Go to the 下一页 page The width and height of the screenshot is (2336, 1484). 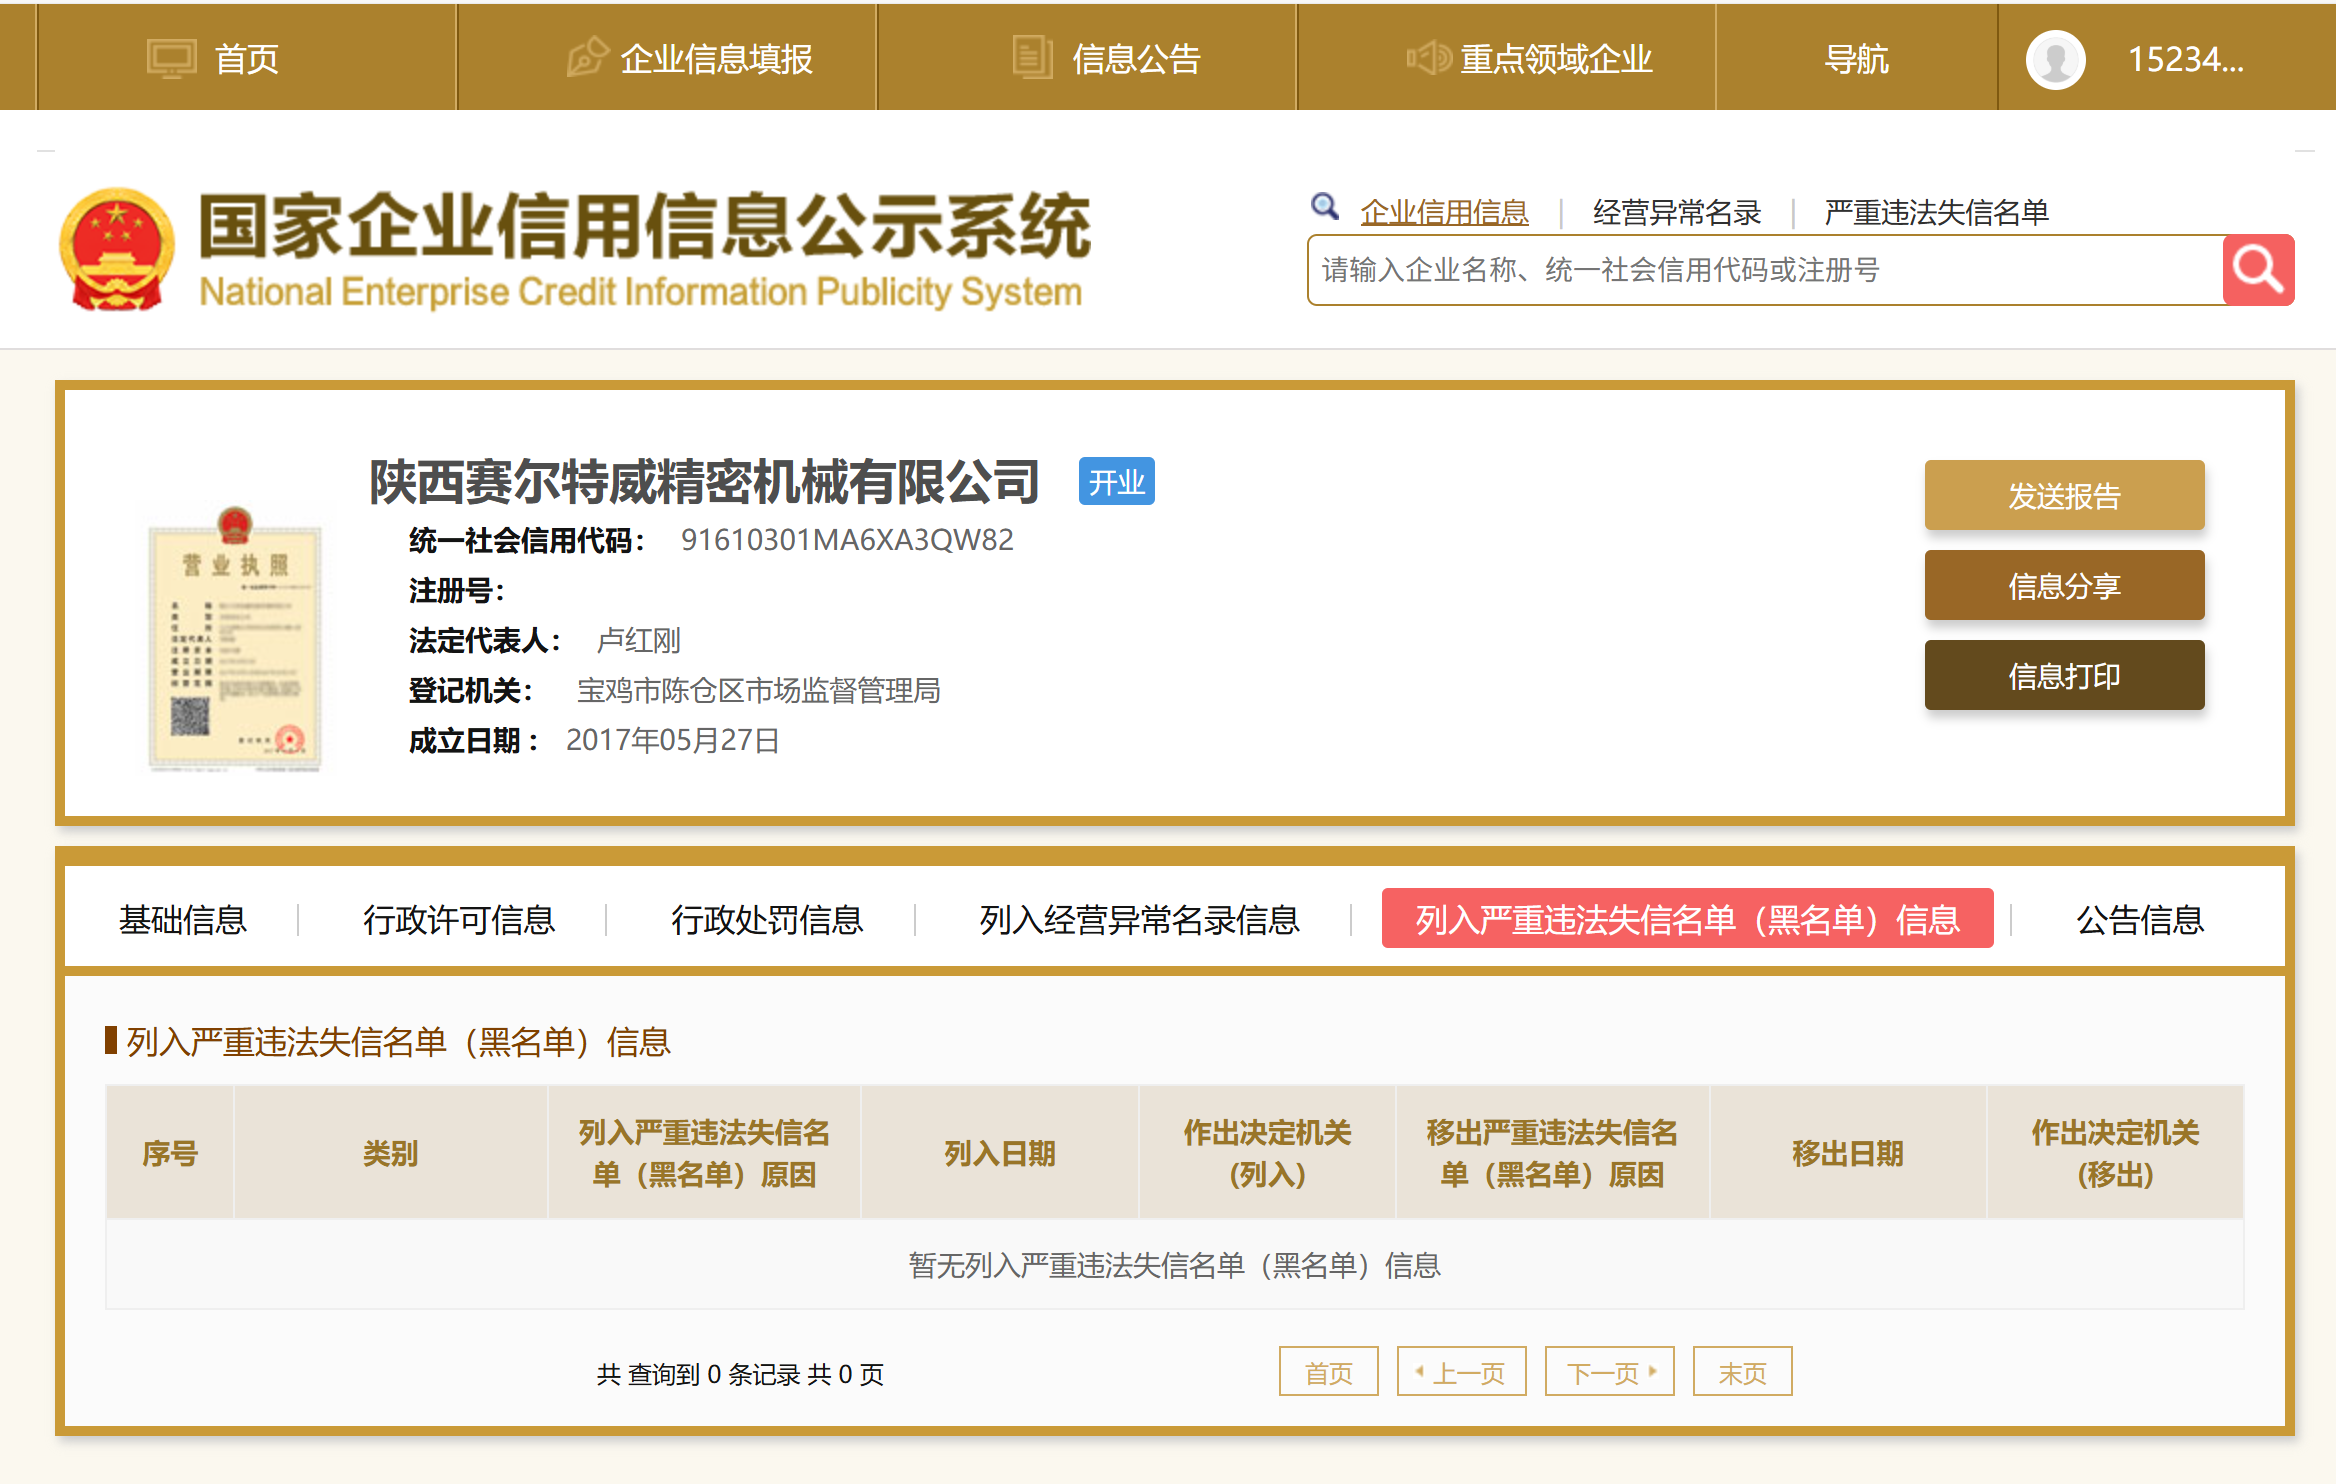pyautogui.click(x=1609, y=1372)
